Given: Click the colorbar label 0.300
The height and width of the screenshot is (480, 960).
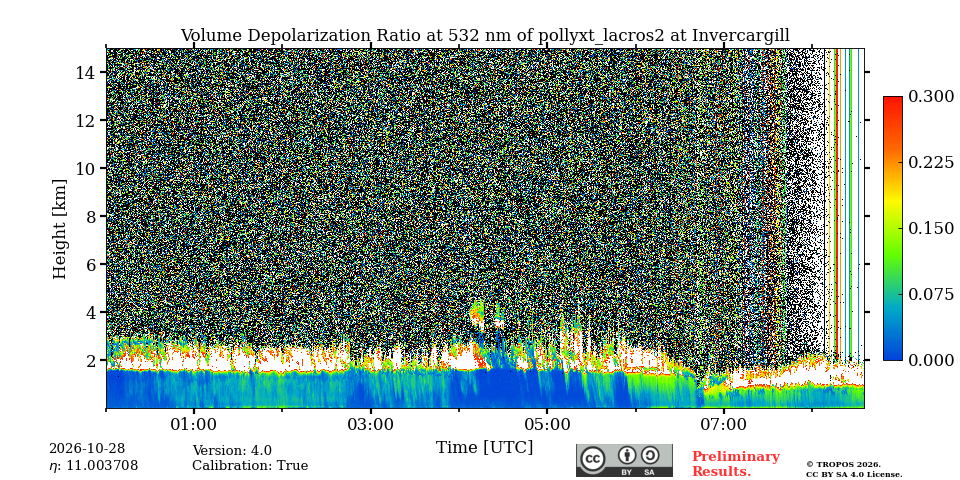Looking at the screenshot, I should (x=931, y=97).
